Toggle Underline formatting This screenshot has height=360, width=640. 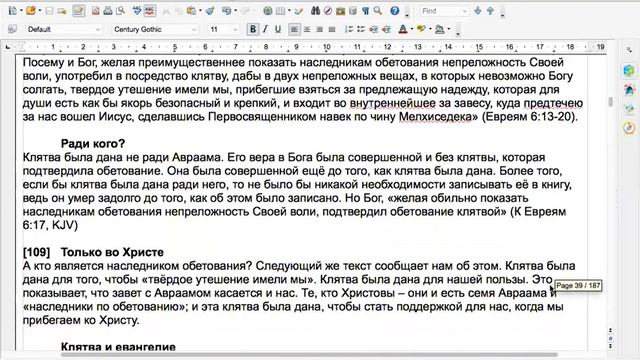coord(278,29)
